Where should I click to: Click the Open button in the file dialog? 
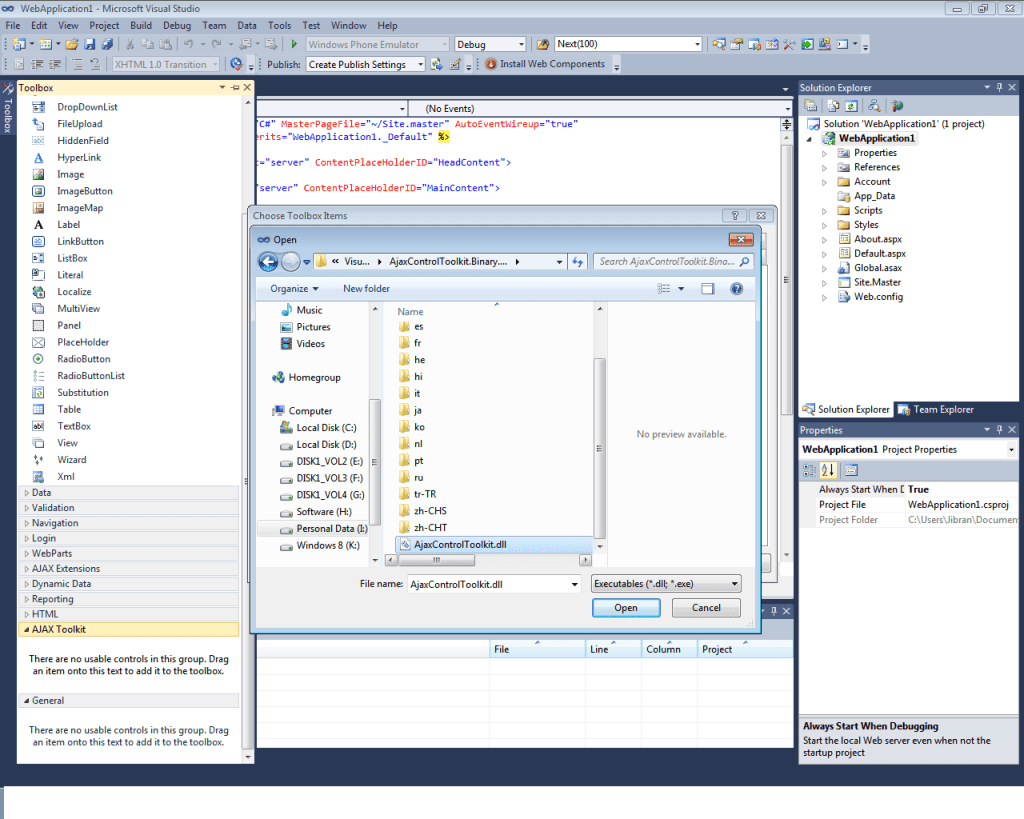626,607
